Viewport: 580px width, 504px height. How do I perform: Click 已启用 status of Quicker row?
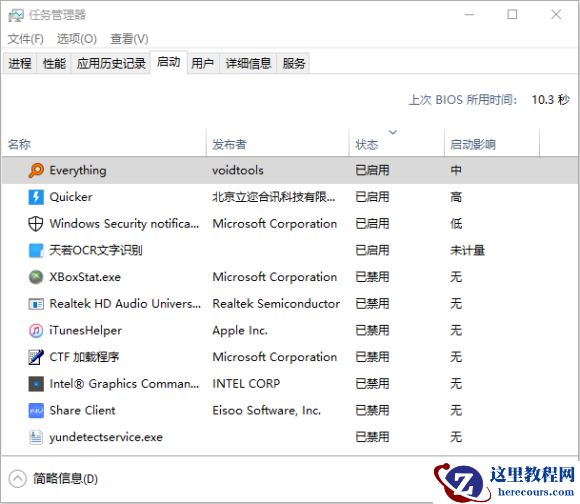372,197
